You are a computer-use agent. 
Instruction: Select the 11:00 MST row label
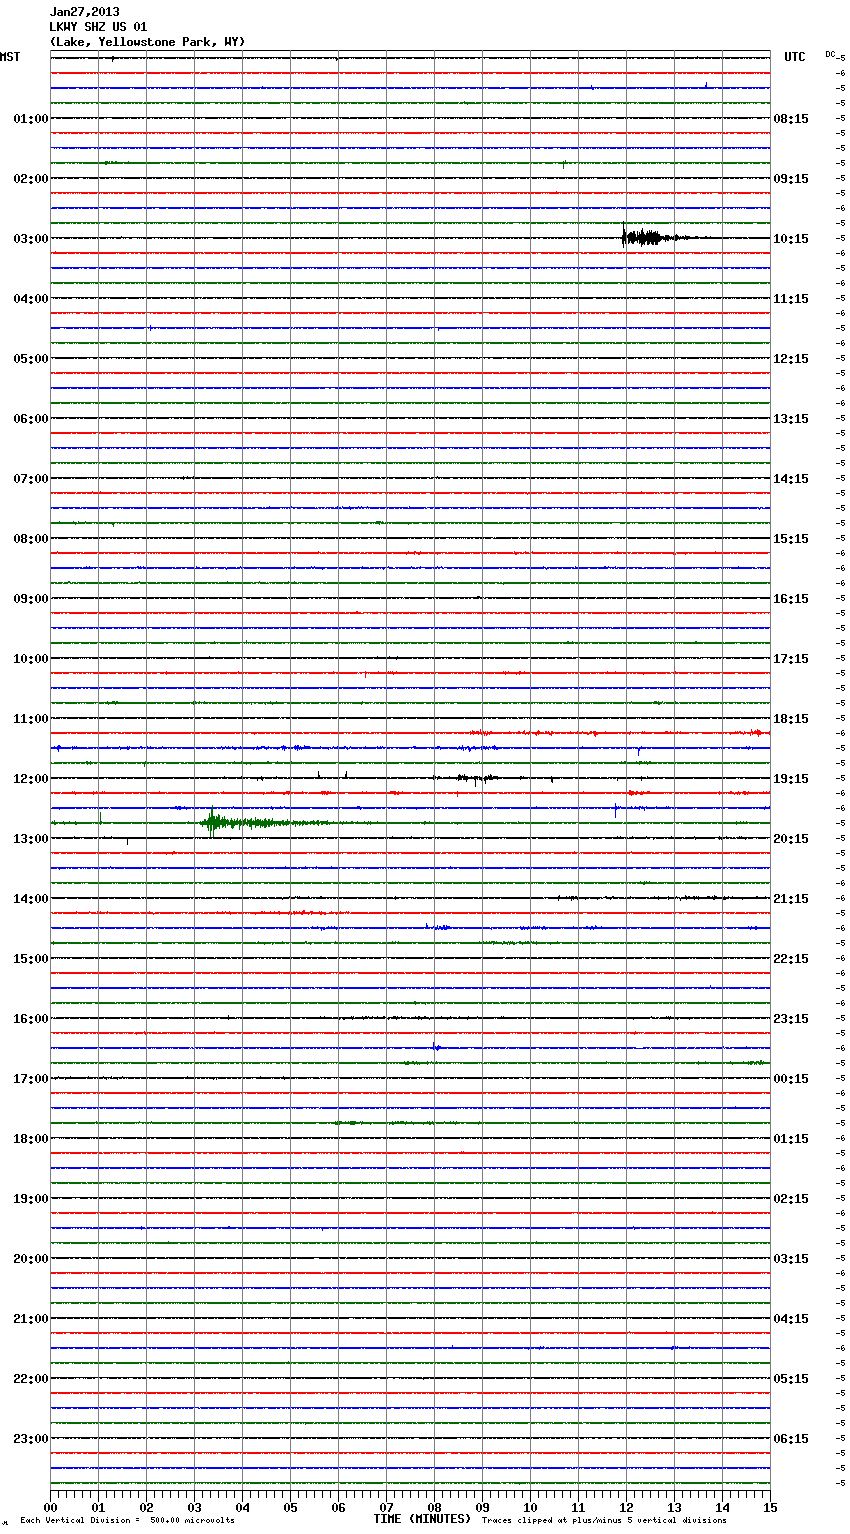click(x=30, y=719)
